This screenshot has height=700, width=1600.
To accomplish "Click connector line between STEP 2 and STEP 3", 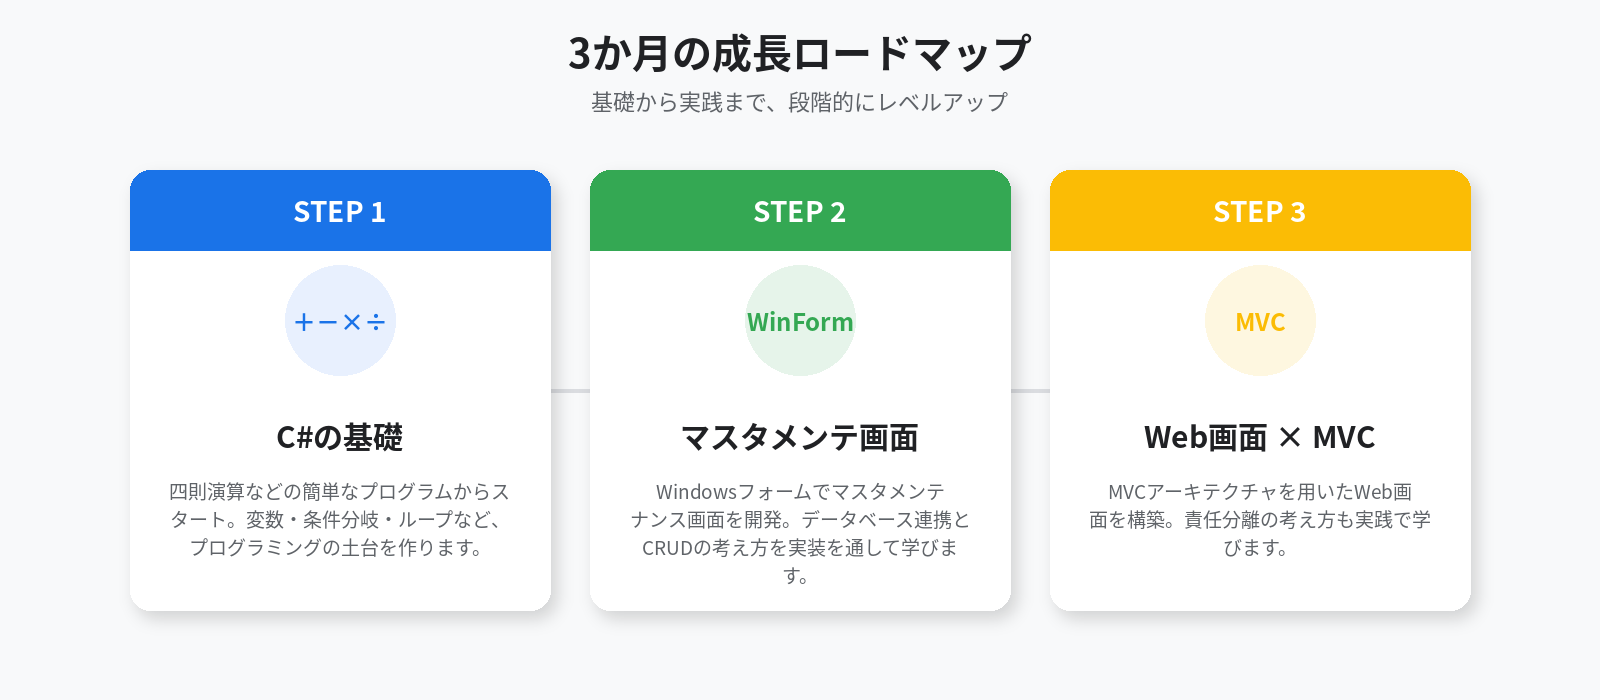I will tap(1030, 390).
